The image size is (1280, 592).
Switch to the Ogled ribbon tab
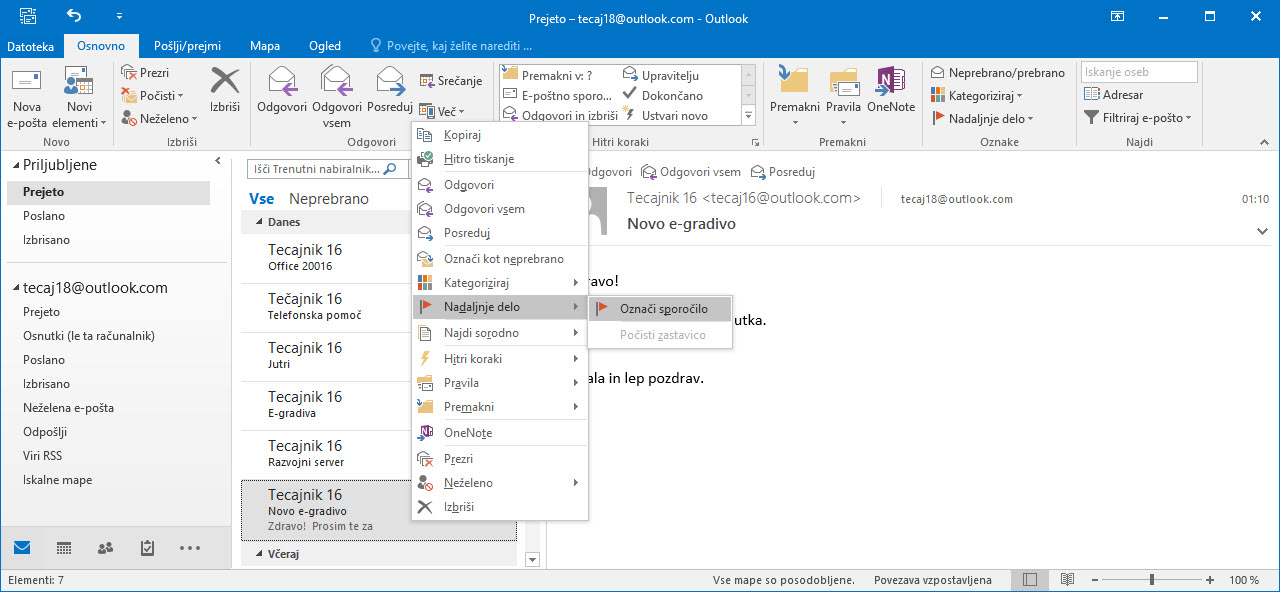(325, 46)
